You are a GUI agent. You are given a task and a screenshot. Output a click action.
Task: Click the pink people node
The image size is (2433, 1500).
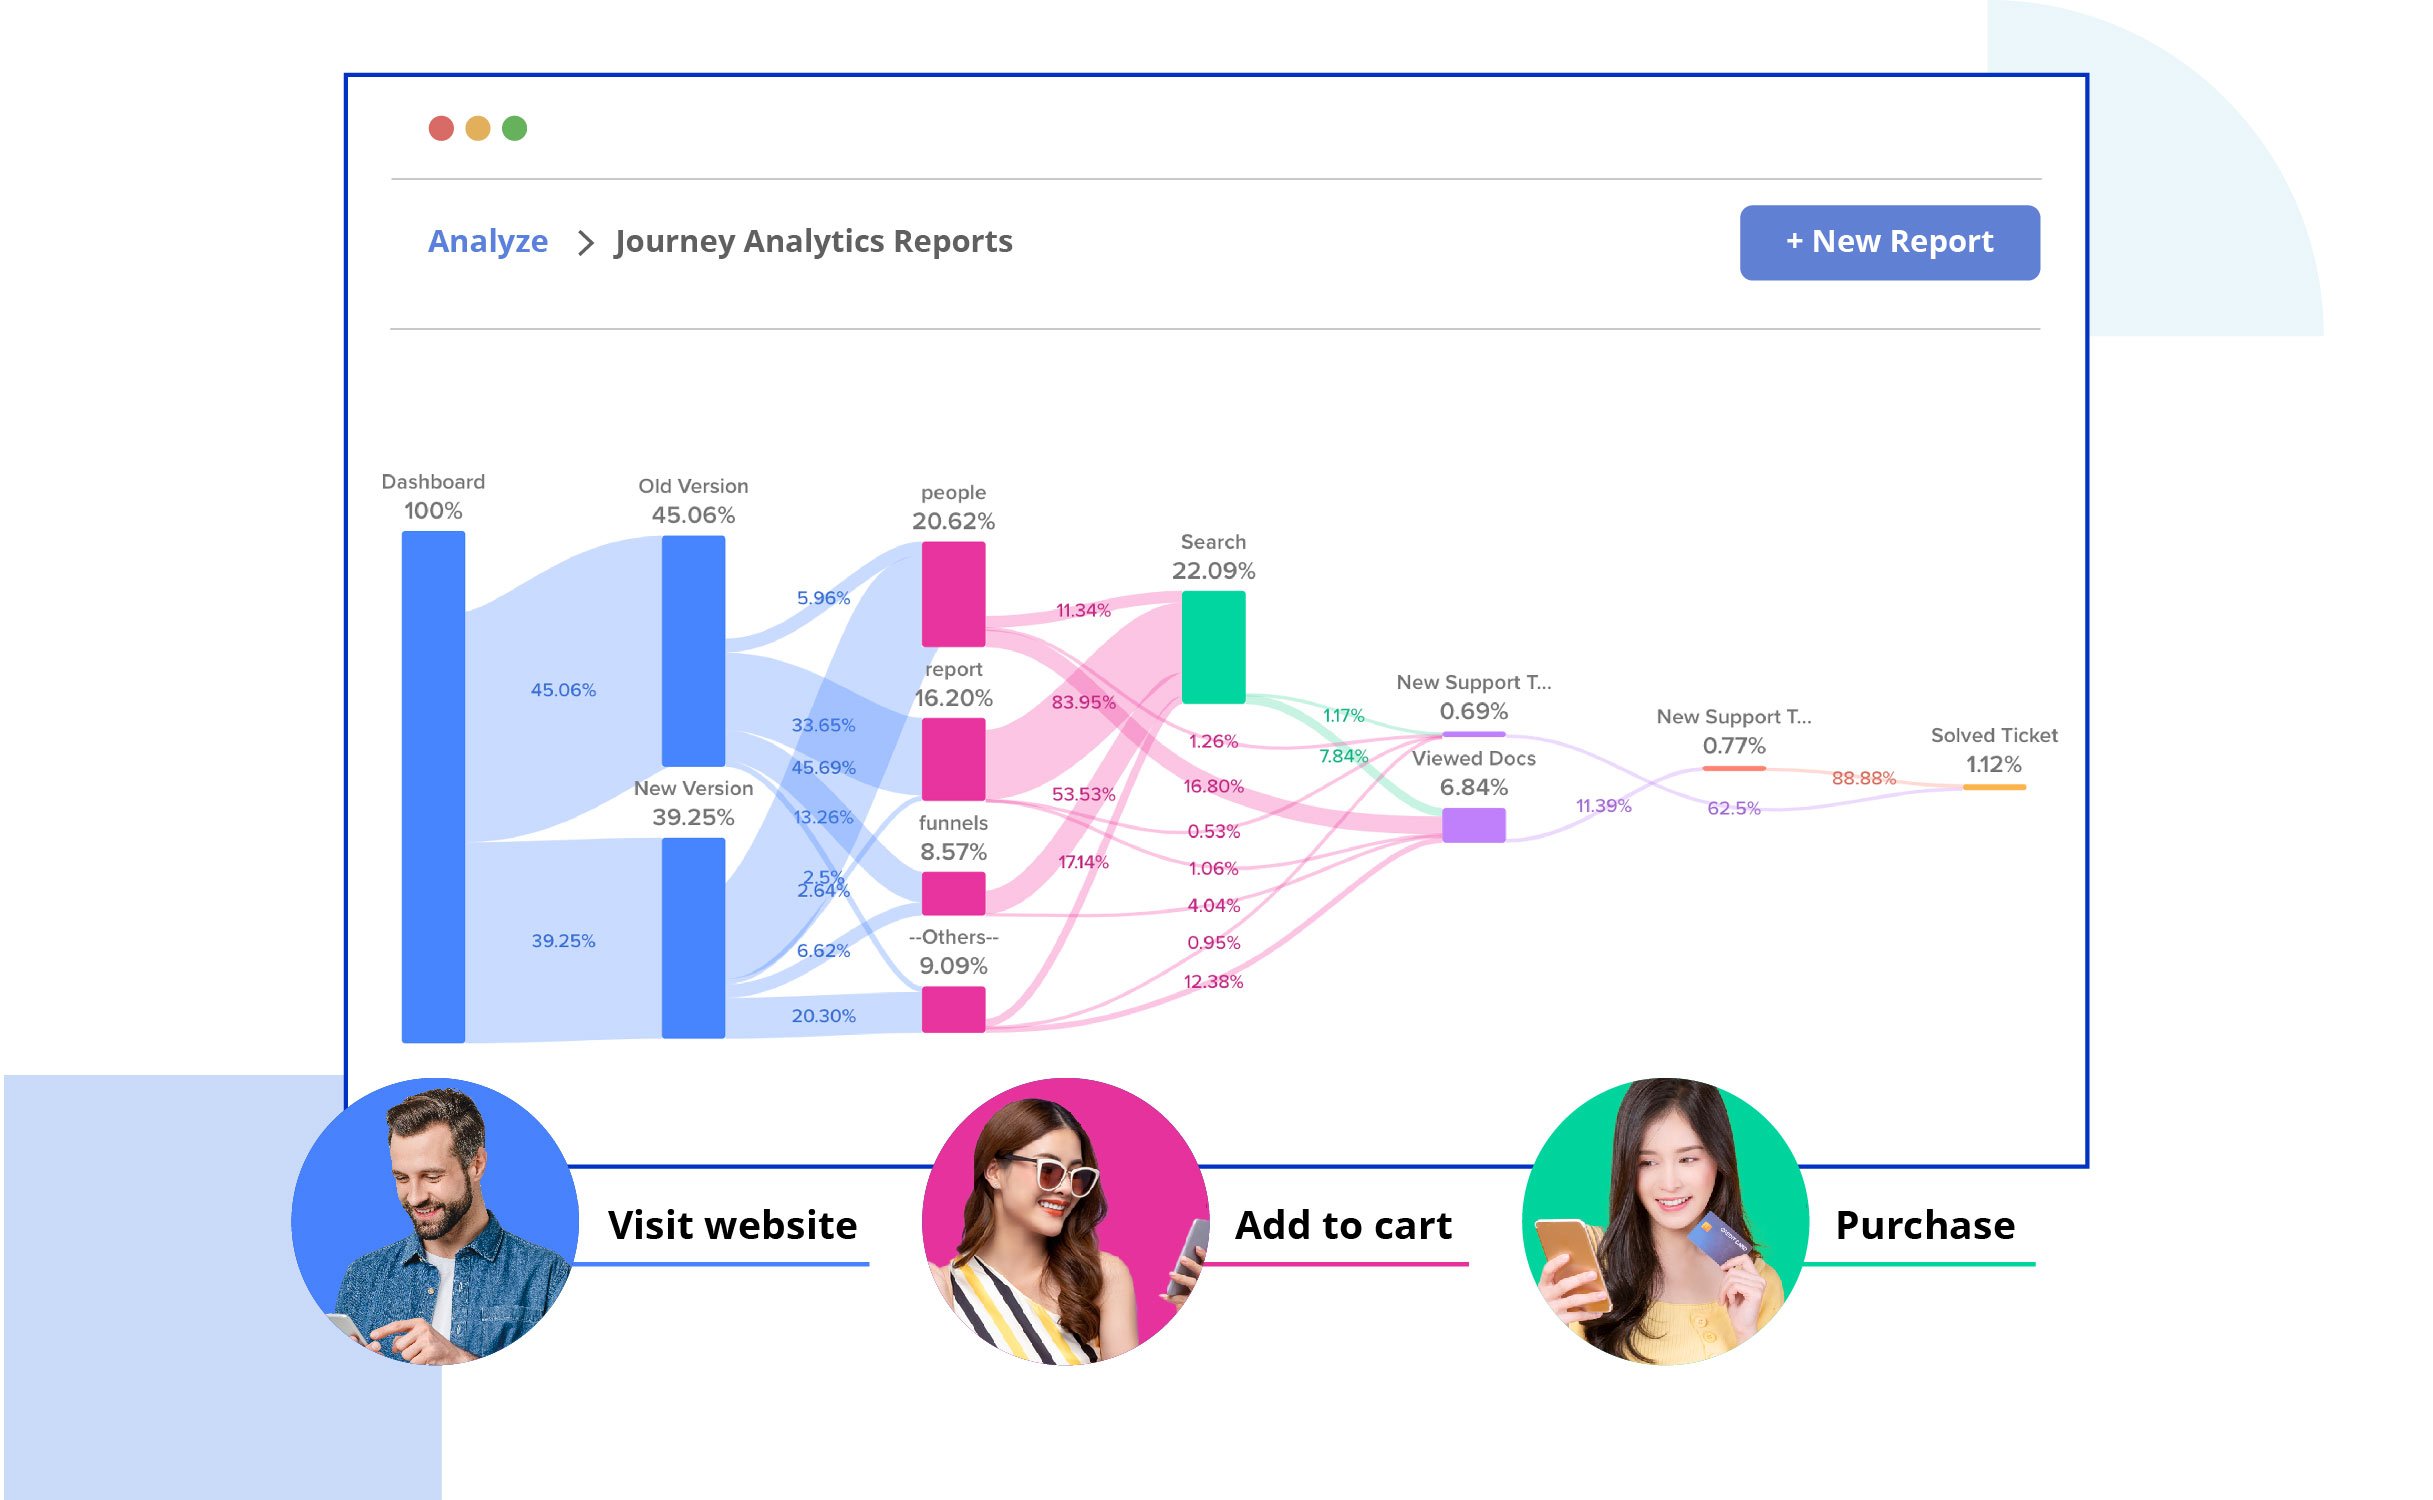tap(952, 595)
